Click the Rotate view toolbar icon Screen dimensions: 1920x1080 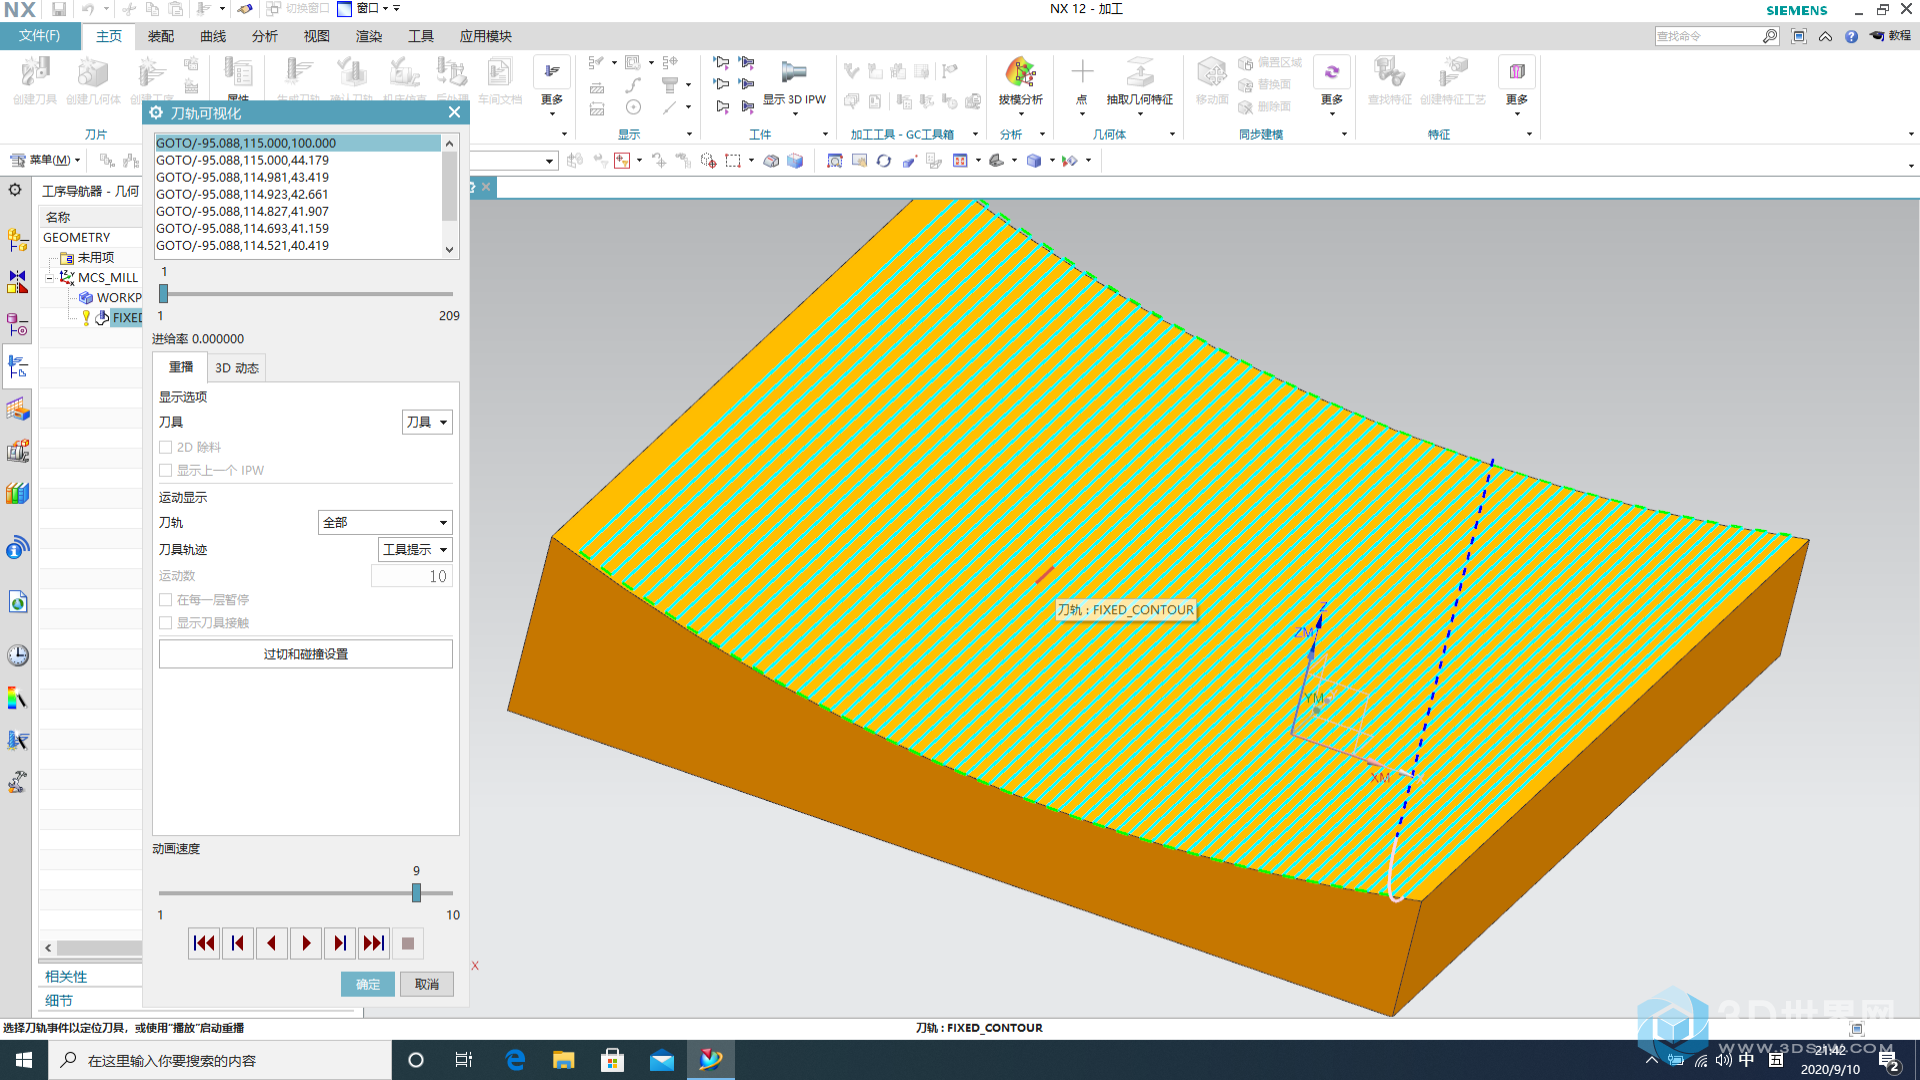883,160
